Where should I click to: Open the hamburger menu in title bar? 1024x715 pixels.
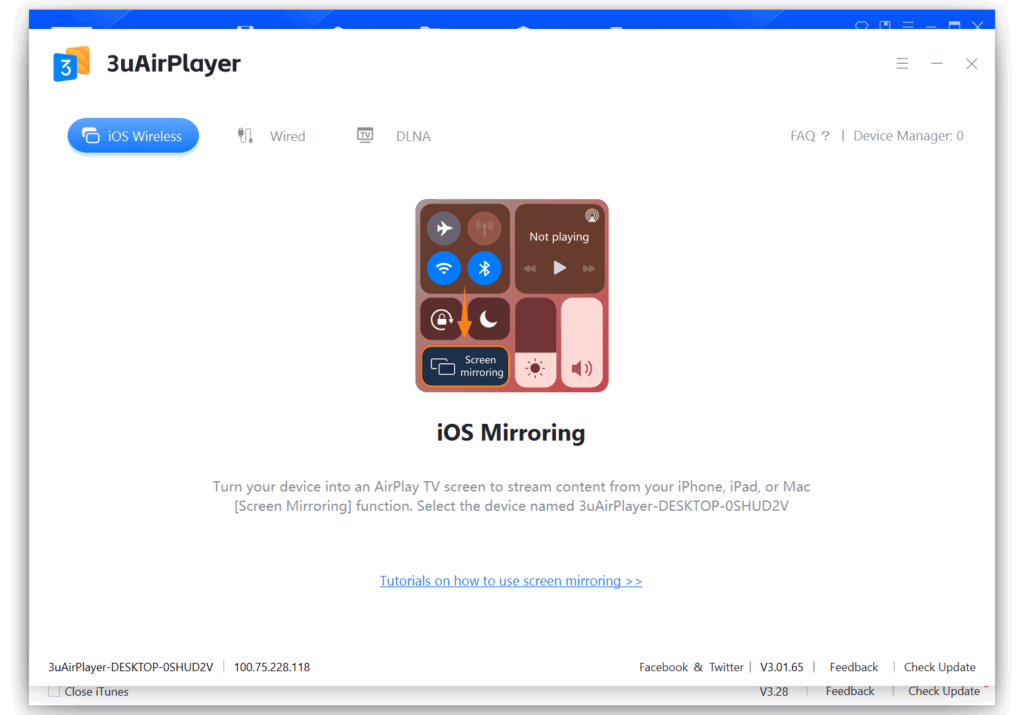click(902, 64)
